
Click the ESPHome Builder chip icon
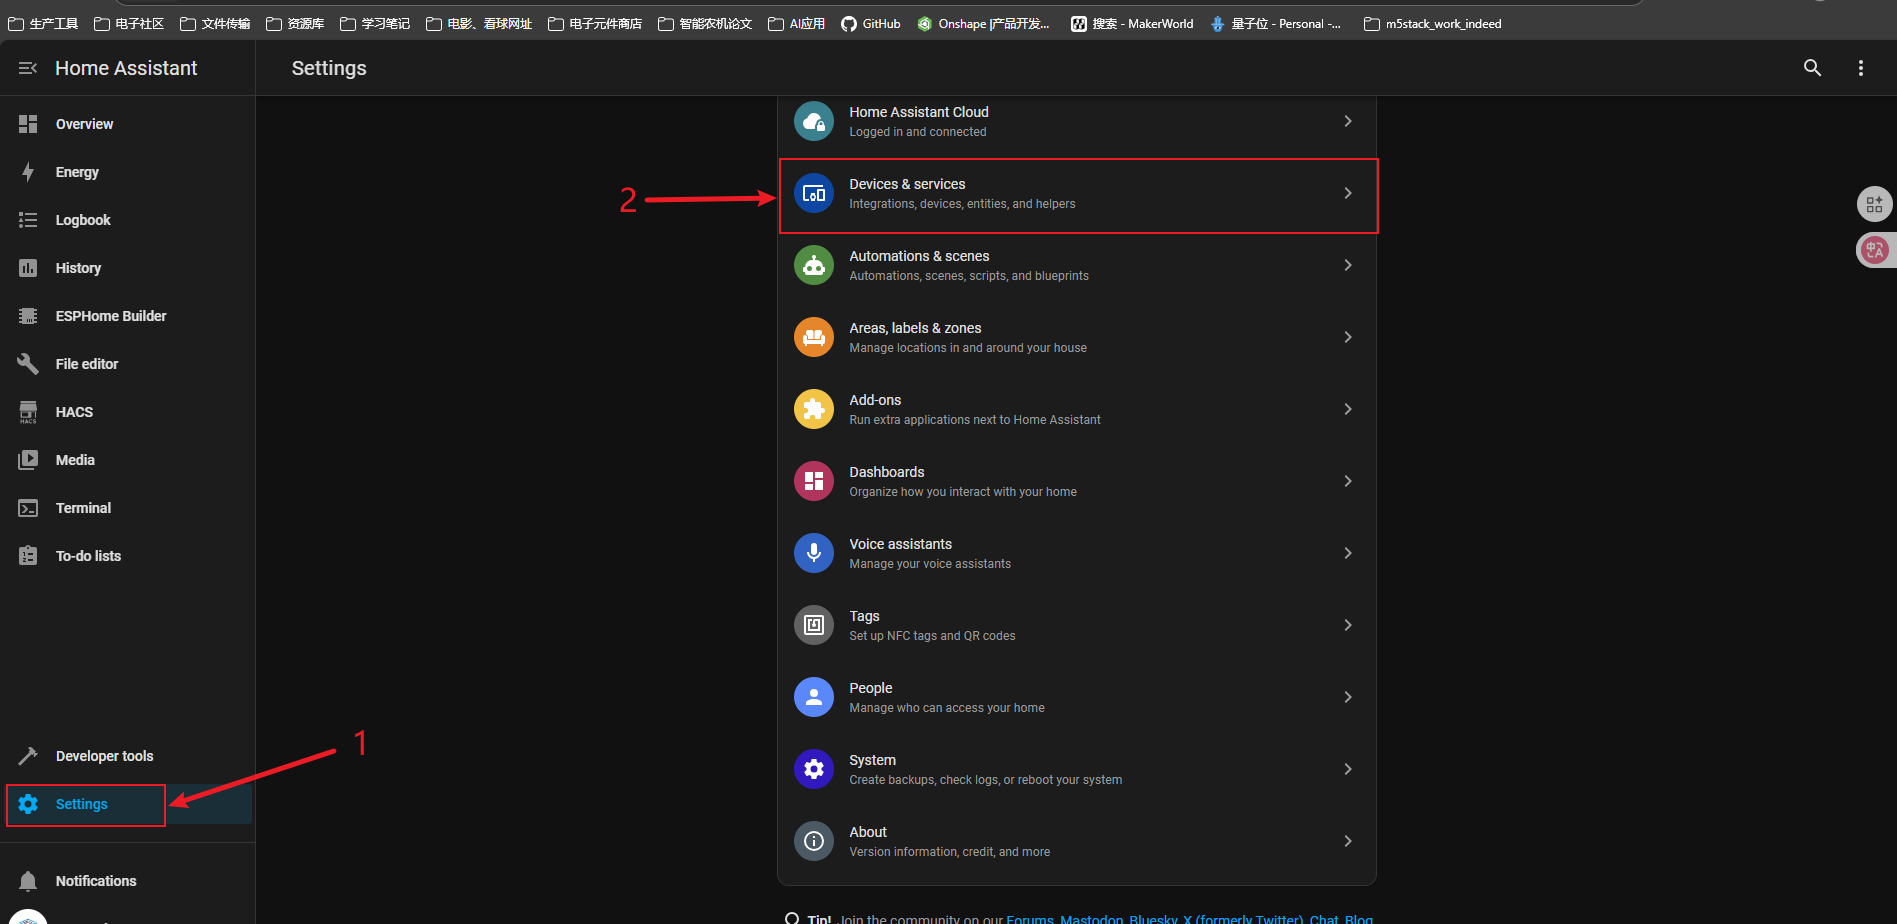click(x=28, y=316)
